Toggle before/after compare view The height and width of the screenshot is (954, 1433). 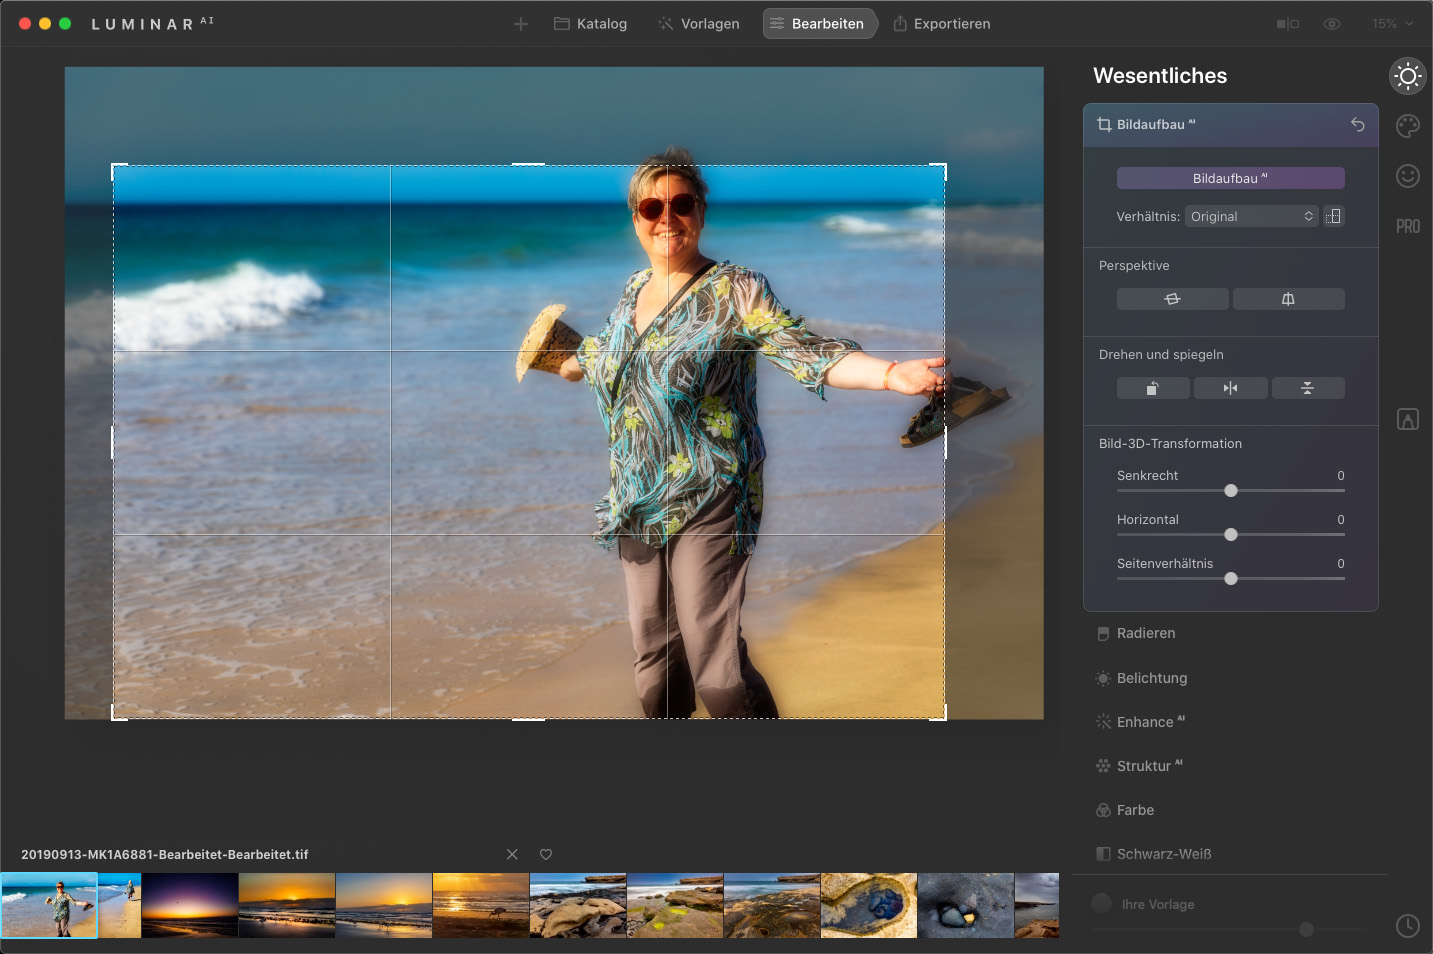[x=1287, y=24]
